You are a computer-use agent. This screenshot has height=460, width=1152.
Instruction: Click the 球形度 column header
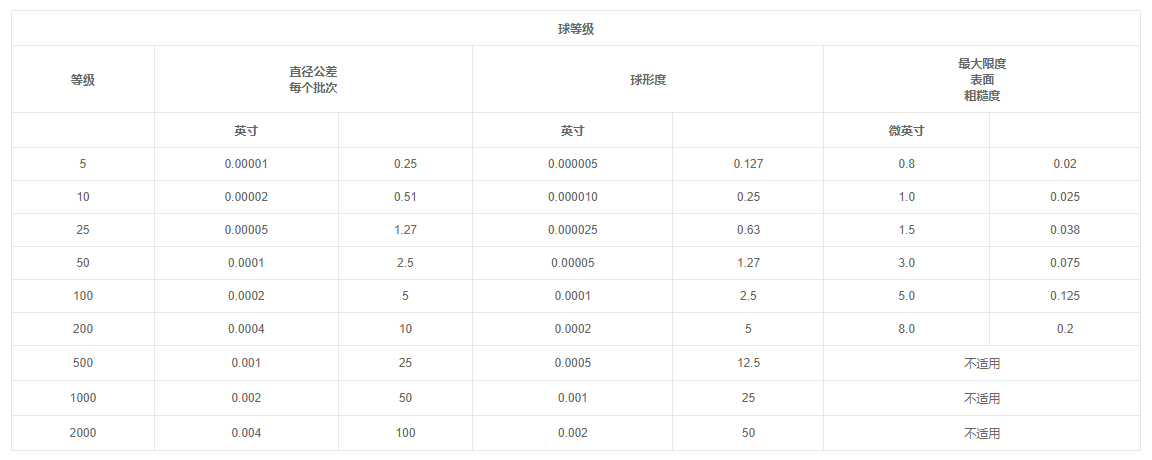click(648, 80)
